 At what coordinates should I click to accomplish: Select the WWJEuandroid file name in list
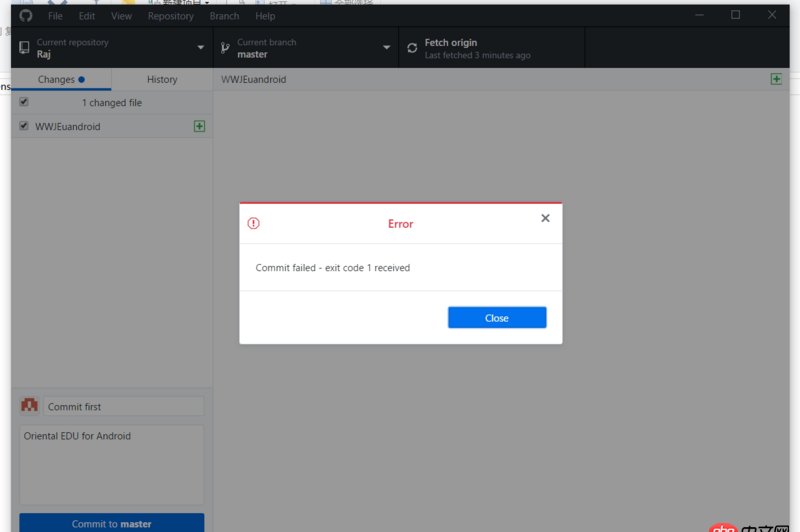tap(68, 126)
